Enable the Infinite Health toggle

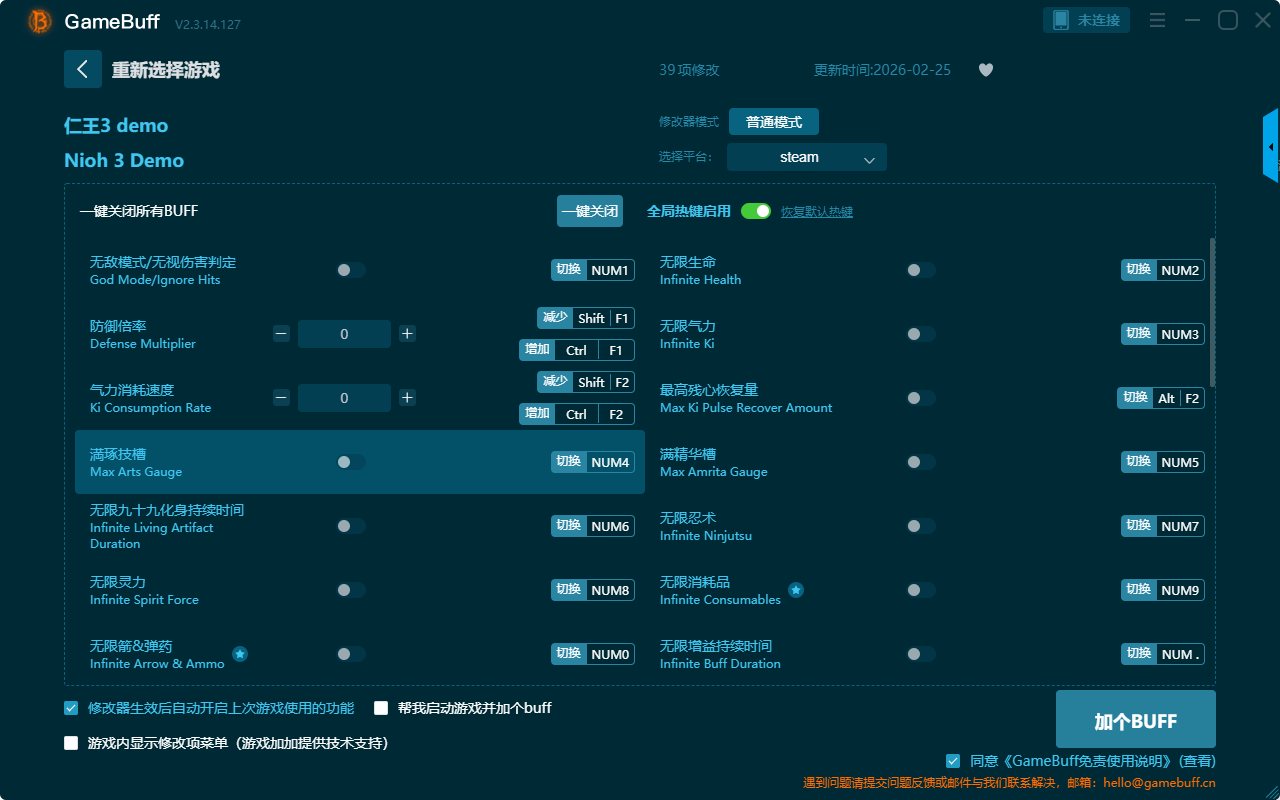[x=921, y=270]
